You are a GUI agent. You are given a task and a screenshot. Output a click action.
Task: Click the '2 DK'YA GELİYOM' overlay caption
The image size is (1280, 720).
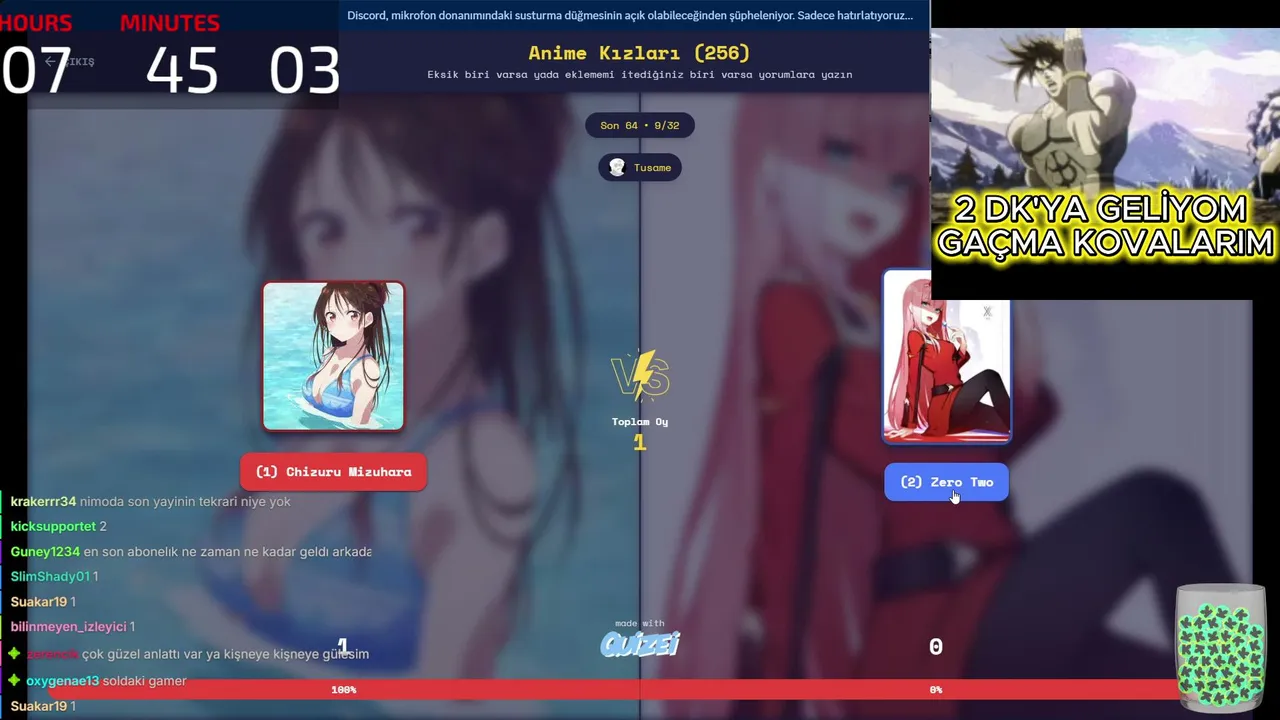tap(1105, 226)
